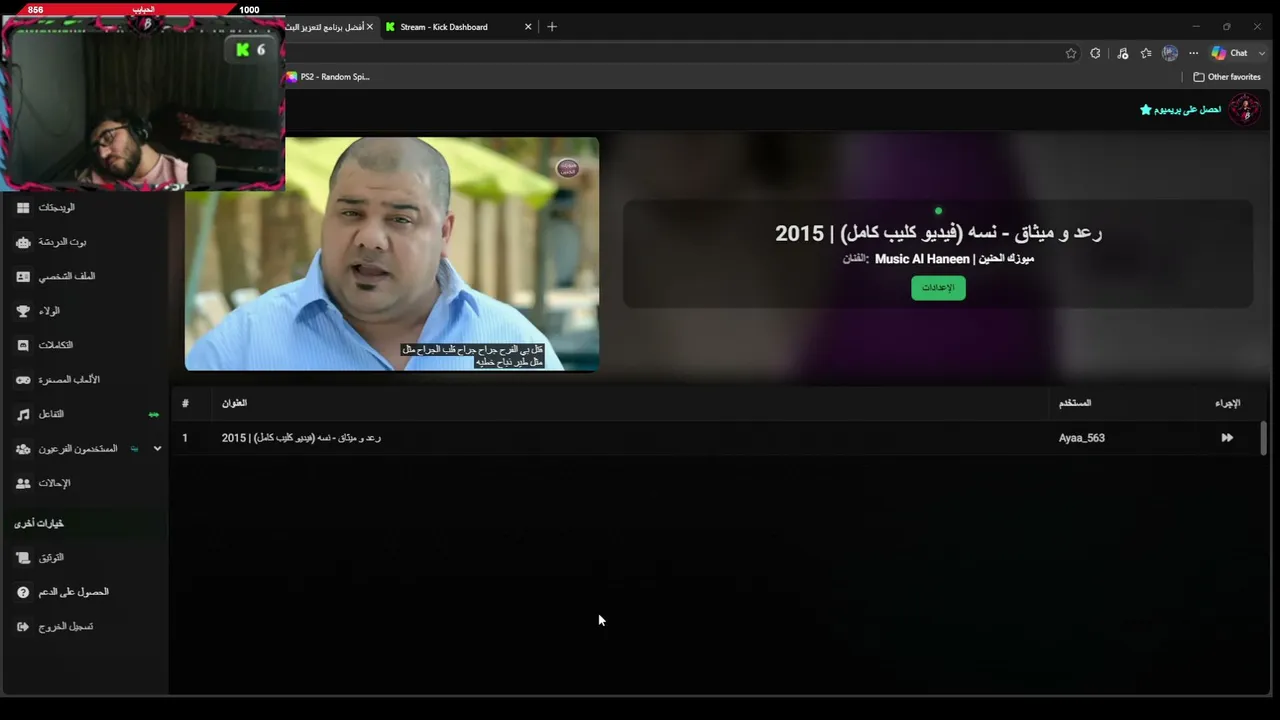Click the queued song title in row 1
This screenshot has height=720, width=1280.
pyautogui.click(x=301, y=438)
